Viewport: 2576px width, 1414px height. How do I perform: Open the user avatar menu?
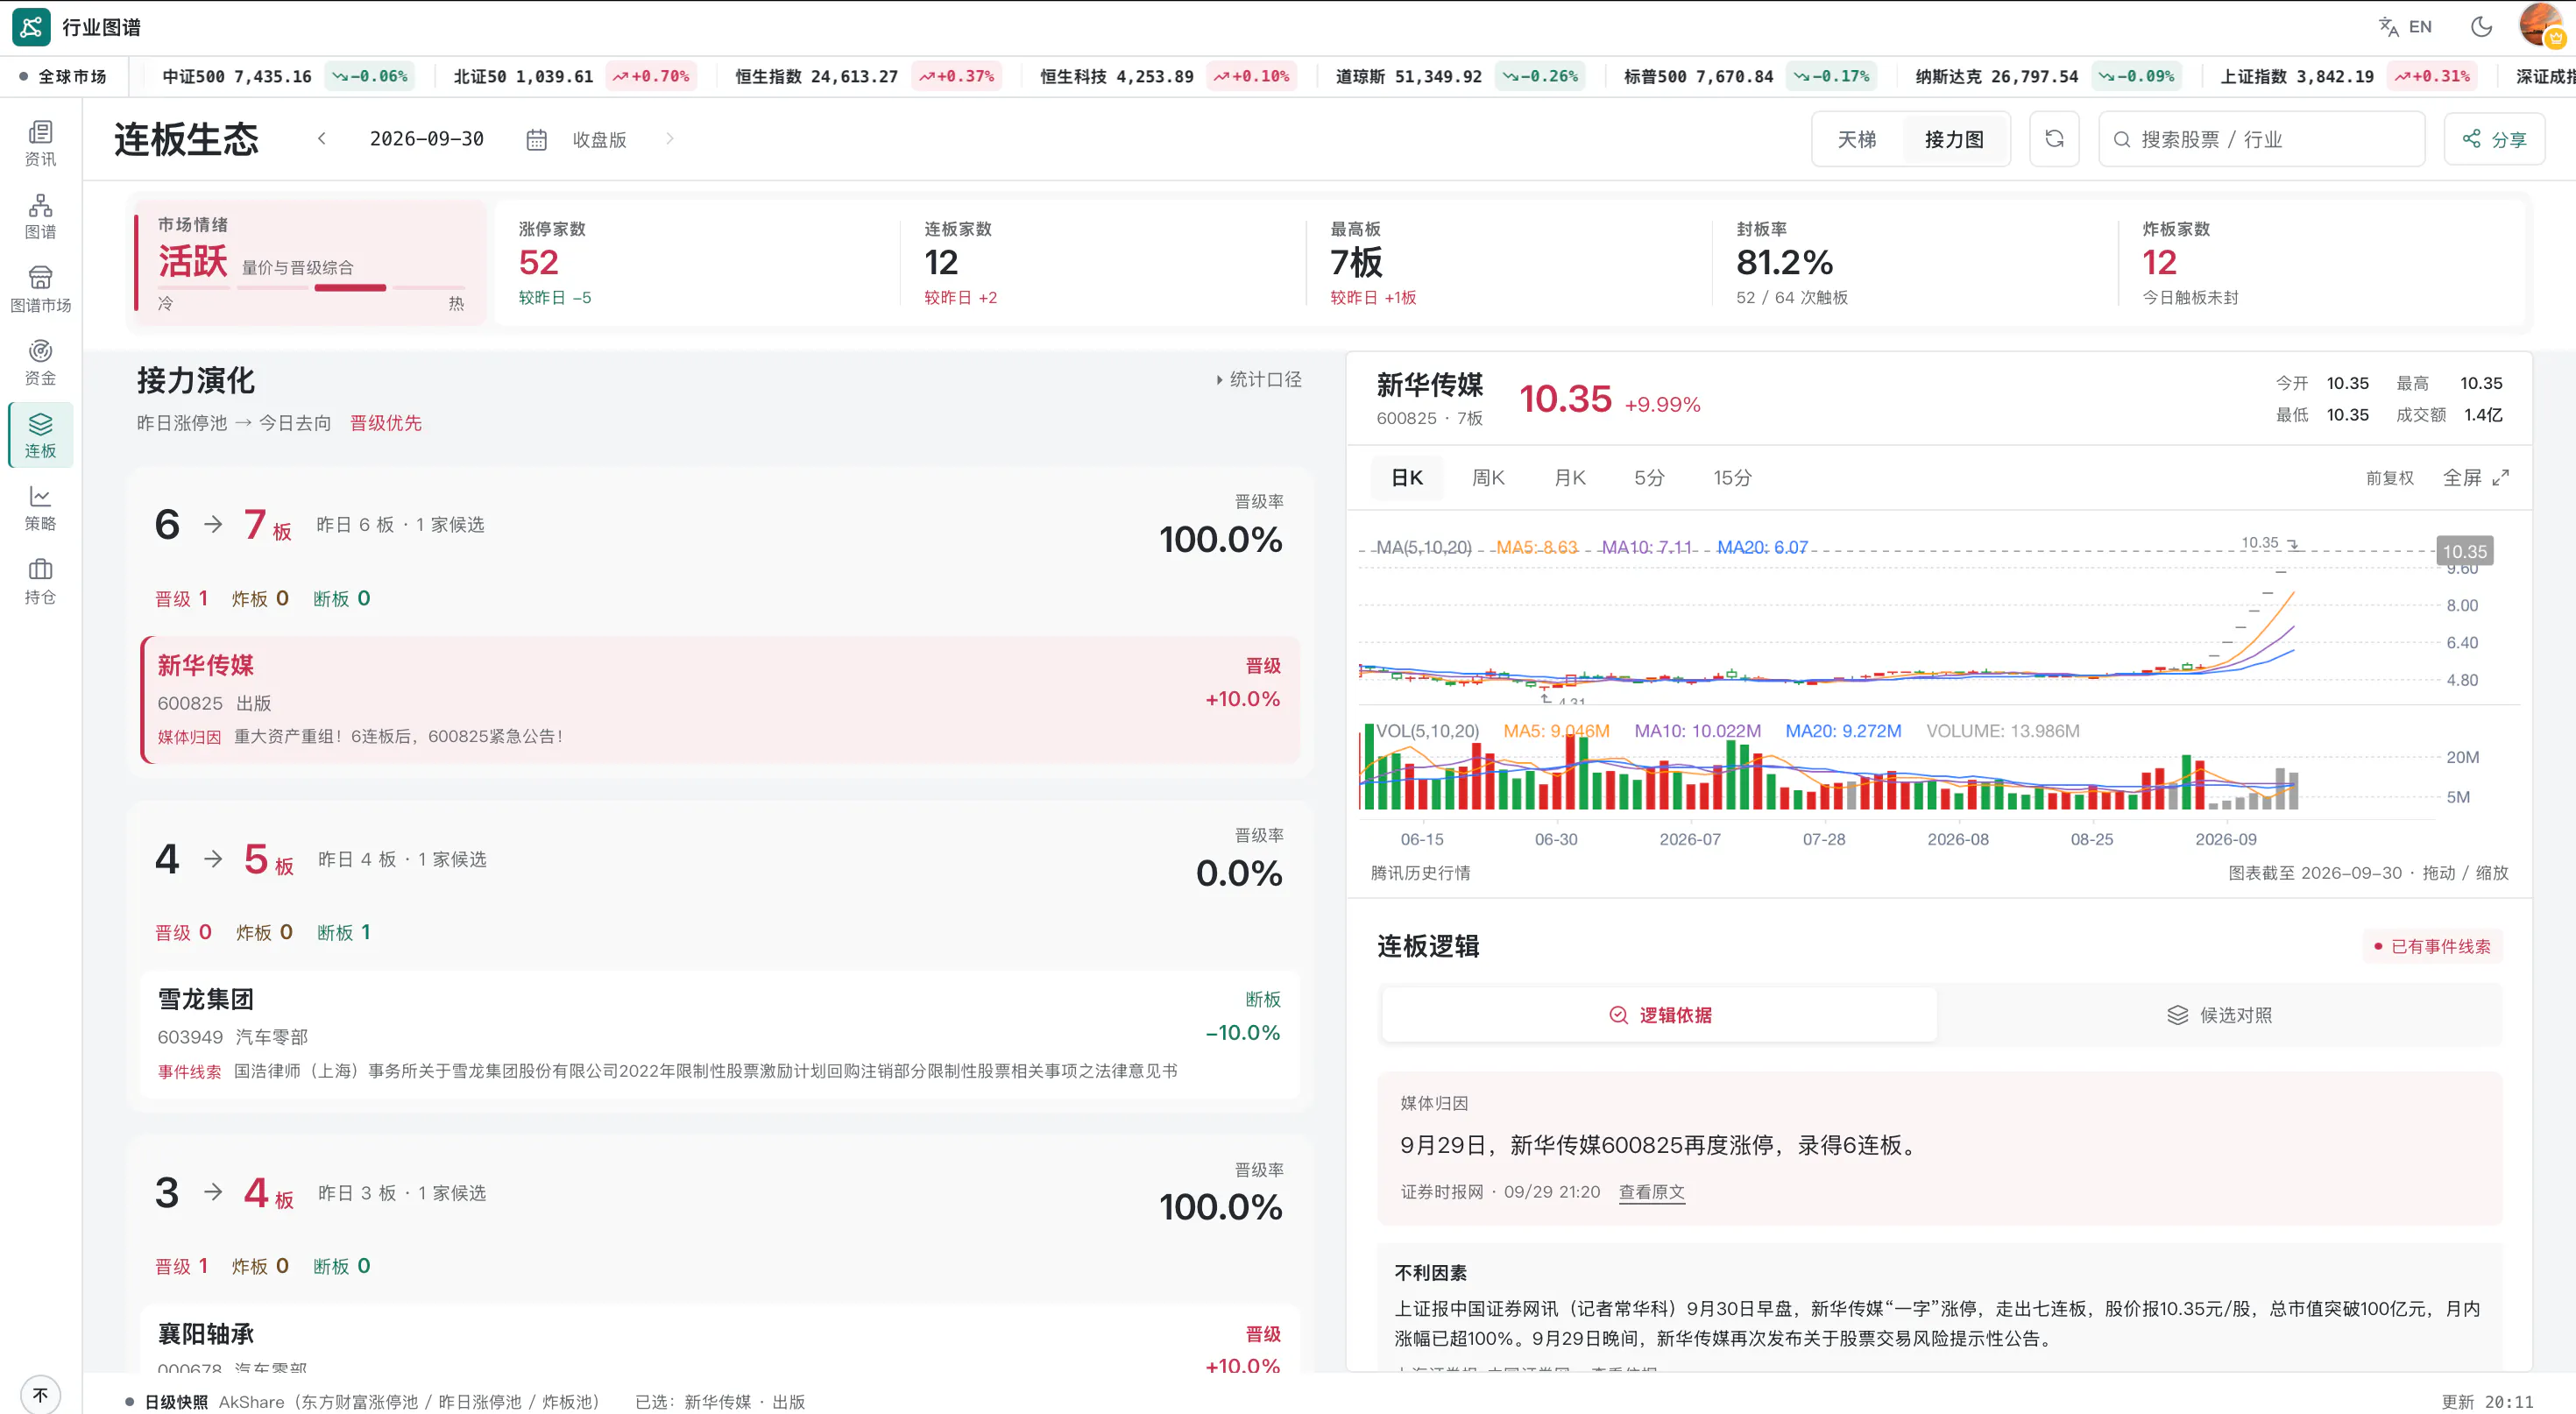pos(2541,25)
